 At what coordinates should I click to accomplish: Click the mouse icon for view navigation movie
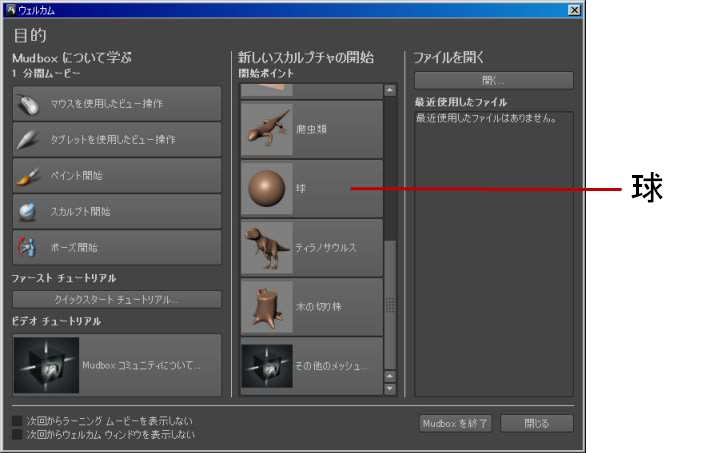pos(28,104)
